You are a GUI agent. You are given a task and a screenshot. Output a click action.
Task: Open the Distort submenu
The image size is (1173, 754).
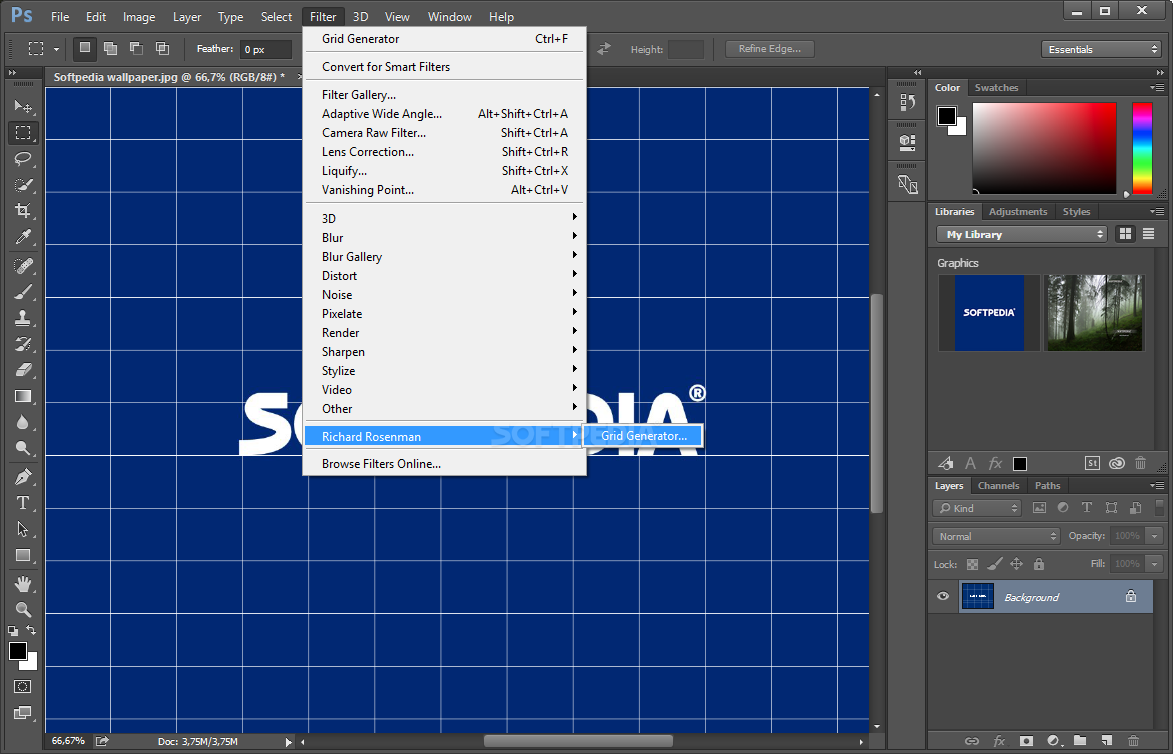[x=444, y=275]
